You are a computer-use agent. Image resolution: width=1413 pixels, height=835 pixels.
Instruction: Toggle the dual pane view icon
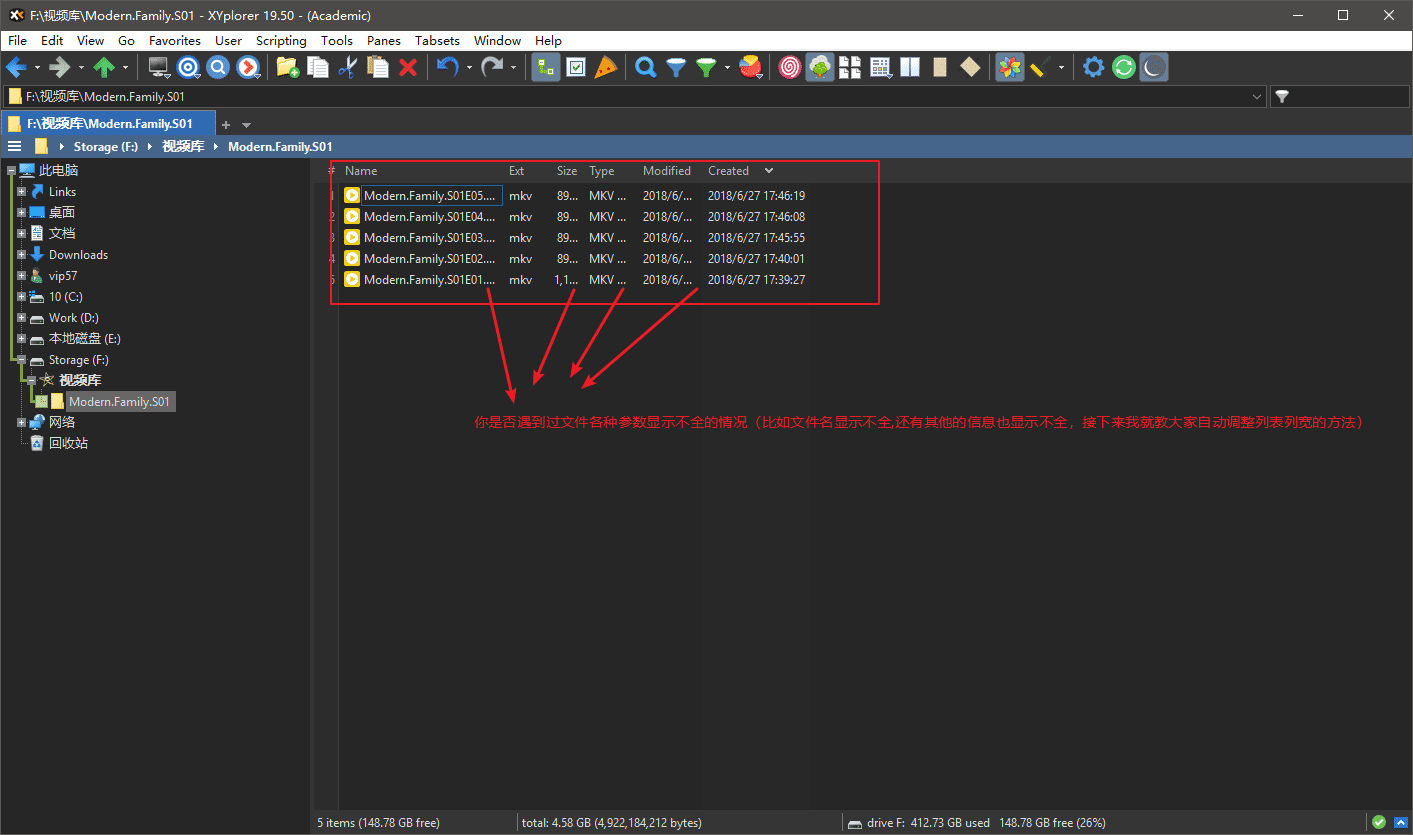point(909,67)
